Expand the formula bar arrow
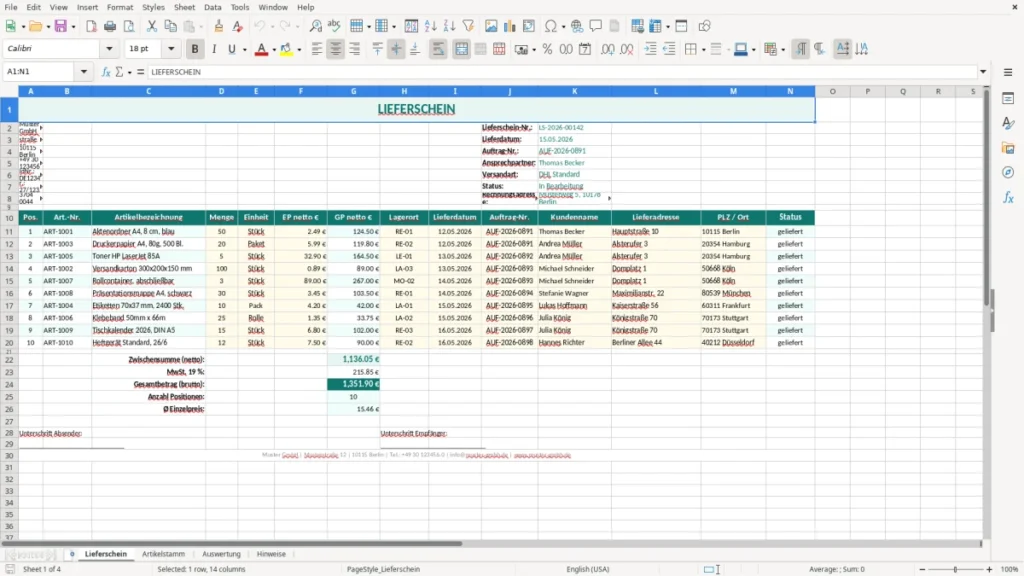Screen dimensions: 1024x576 coord(983,72)
